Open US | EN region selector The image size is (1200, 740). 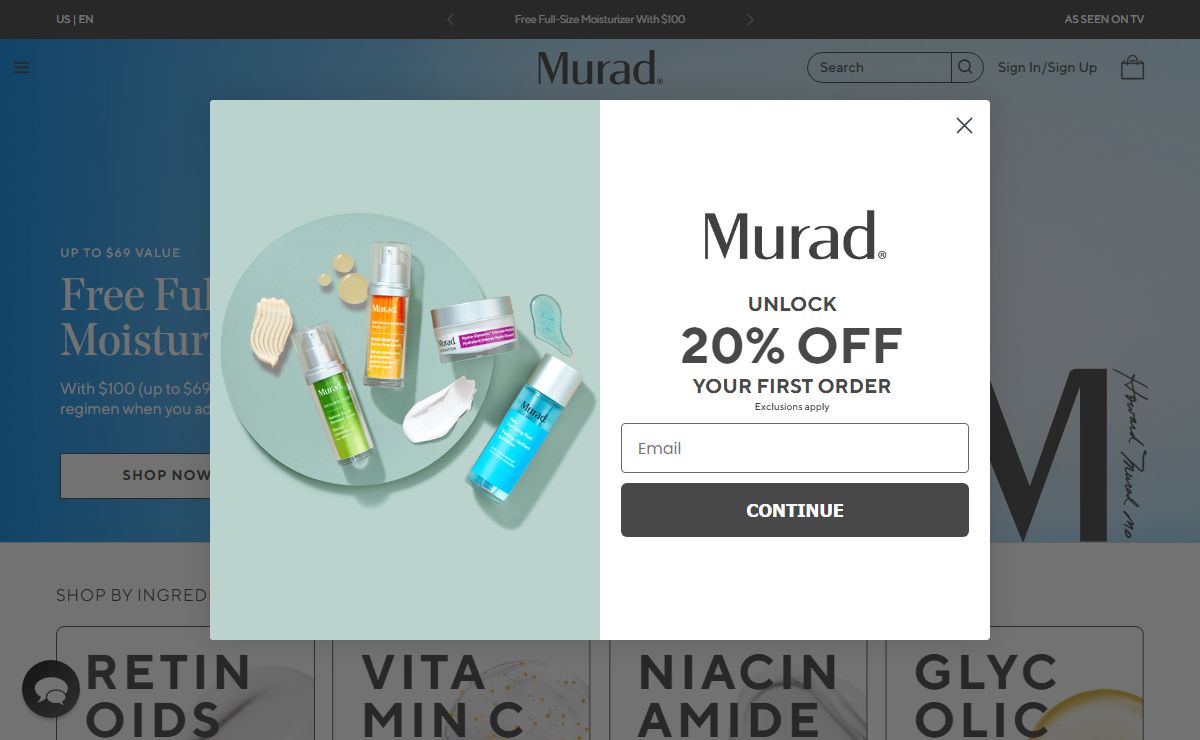tap(75, 19)
